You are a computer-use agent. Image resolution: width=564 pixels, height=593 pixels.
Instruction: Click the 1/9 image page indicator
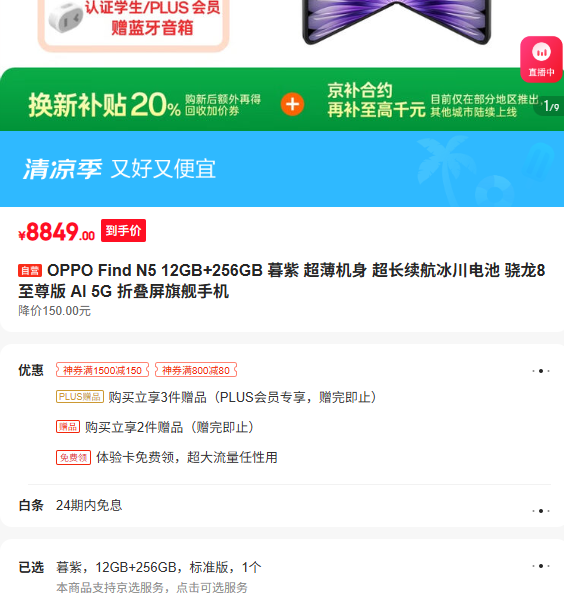550,106
